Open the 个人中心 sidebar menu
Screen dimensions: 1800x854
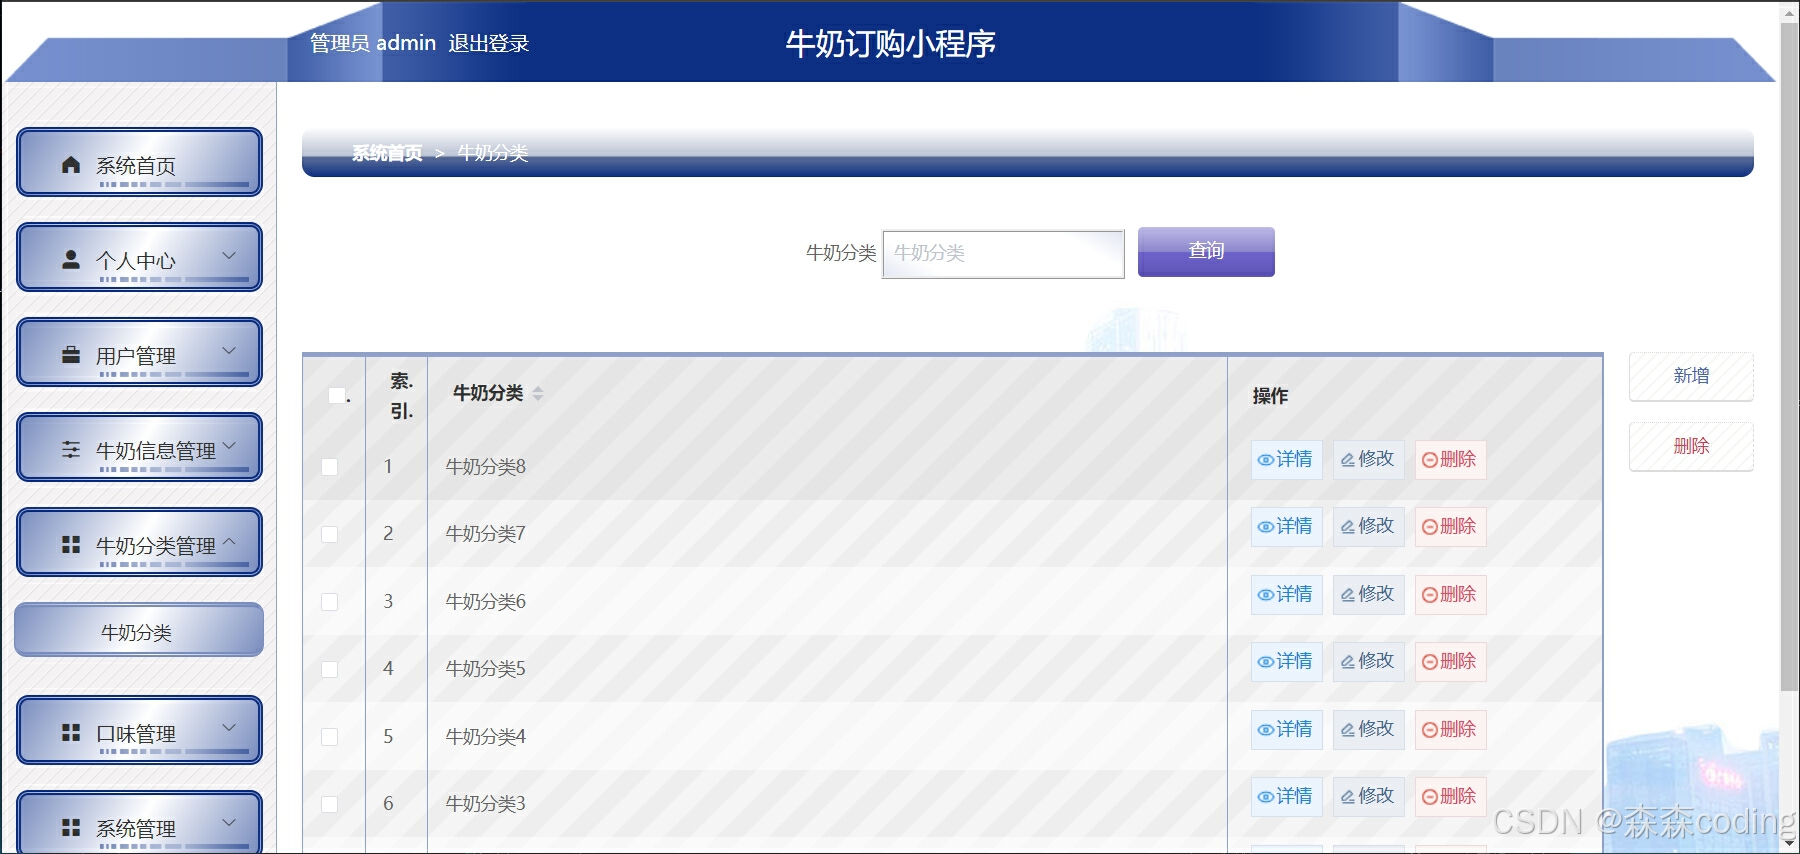click(139, 257)
